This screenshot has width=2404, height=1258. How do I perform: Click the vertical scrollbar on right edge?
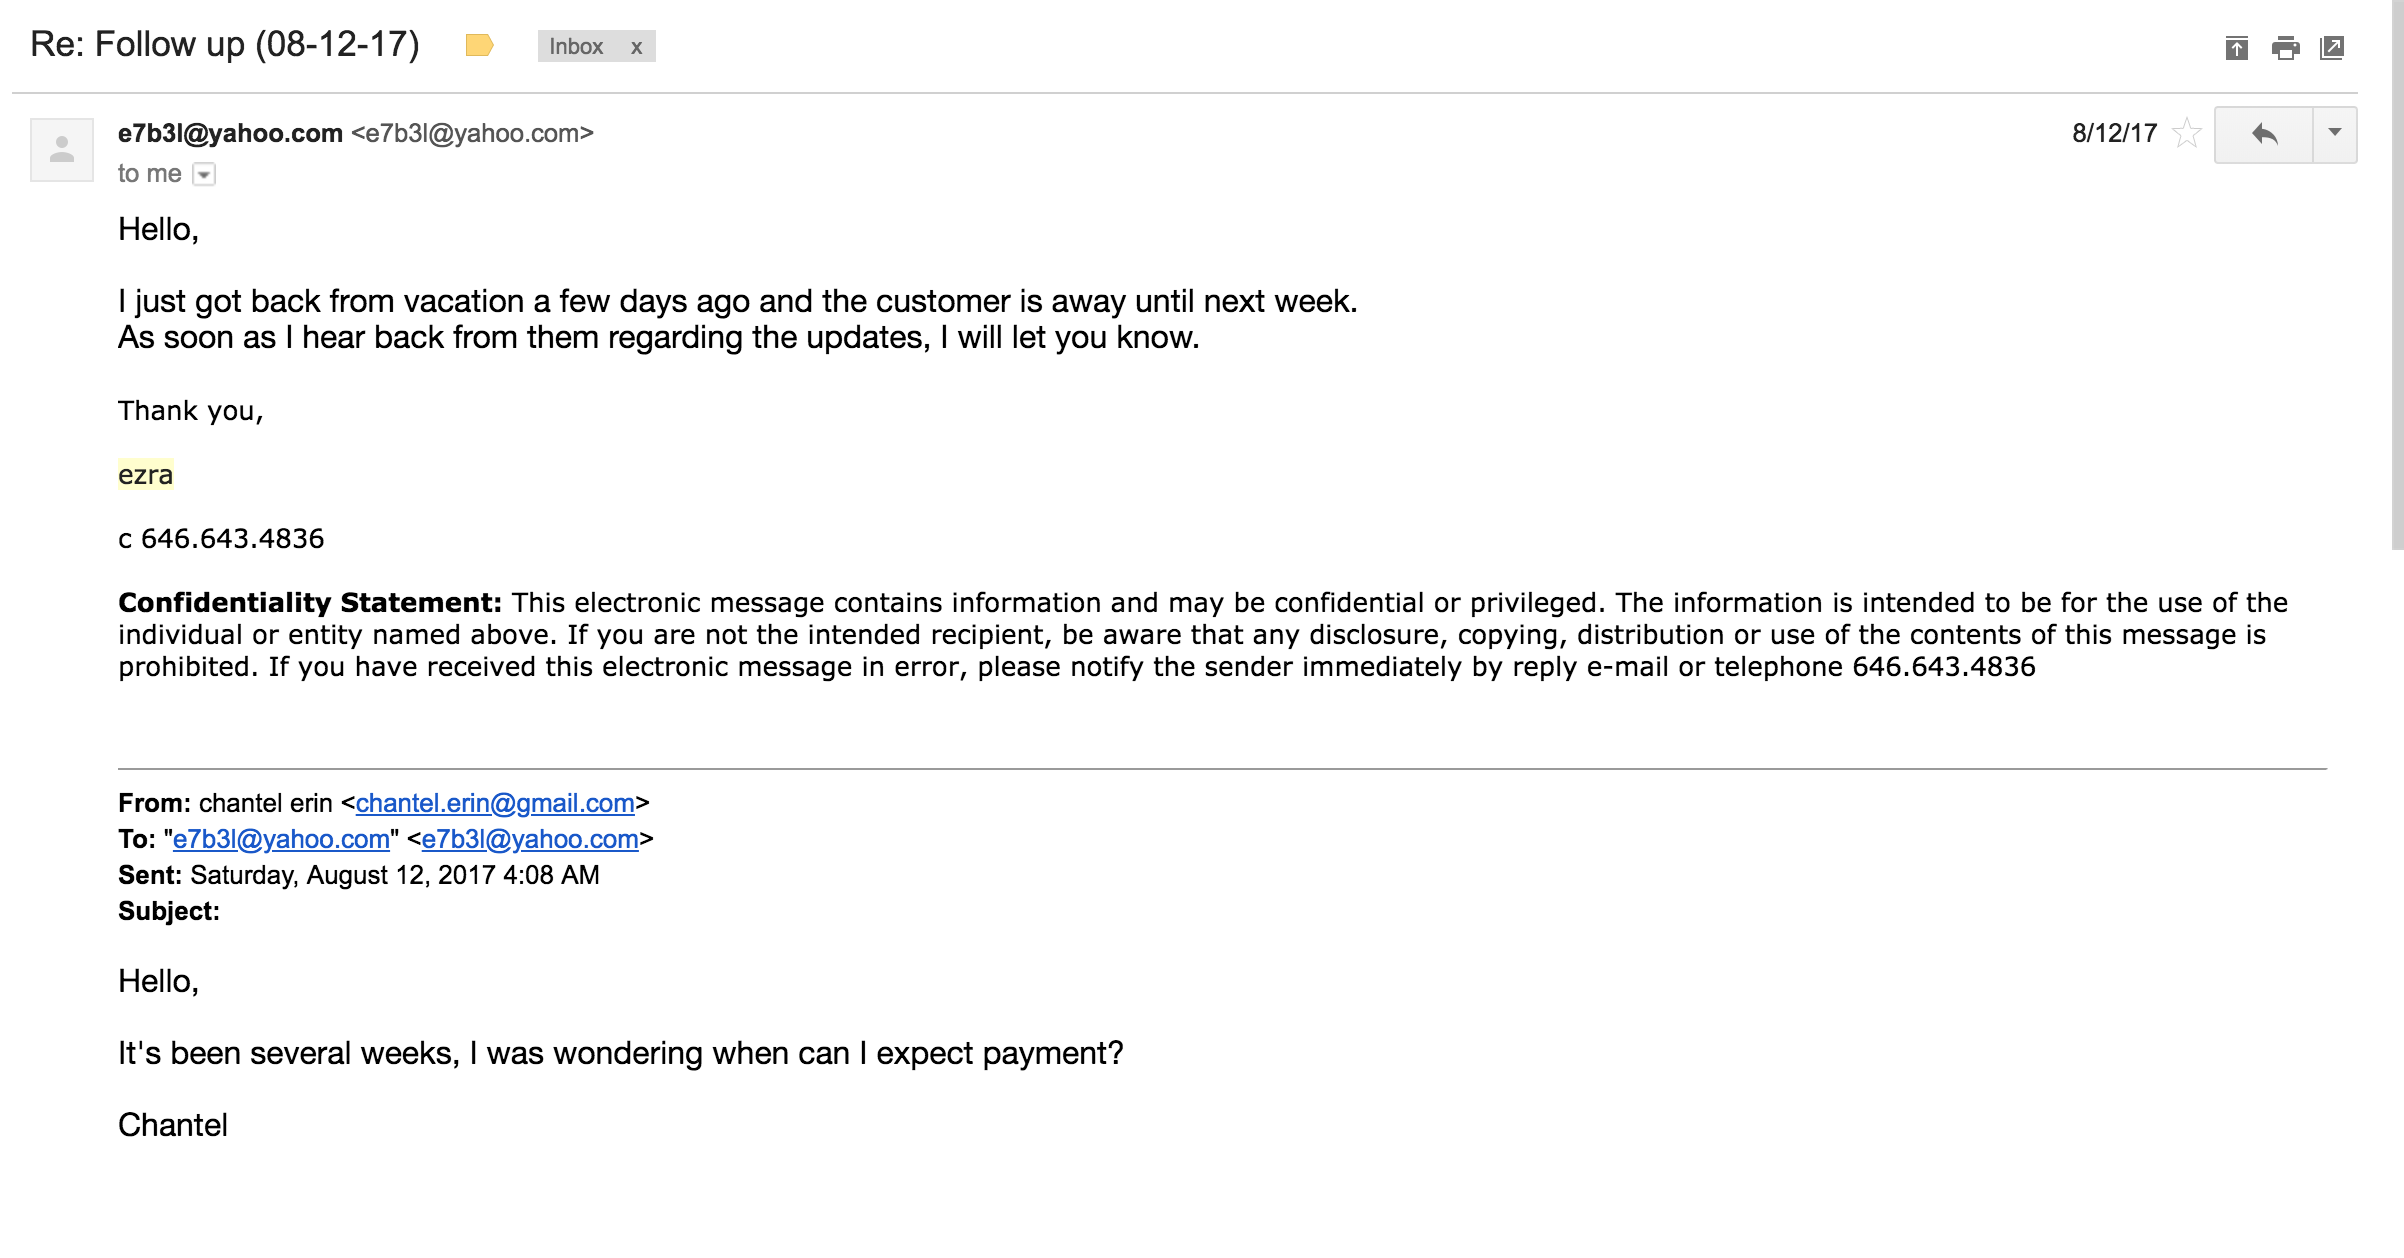(2397, 275)
